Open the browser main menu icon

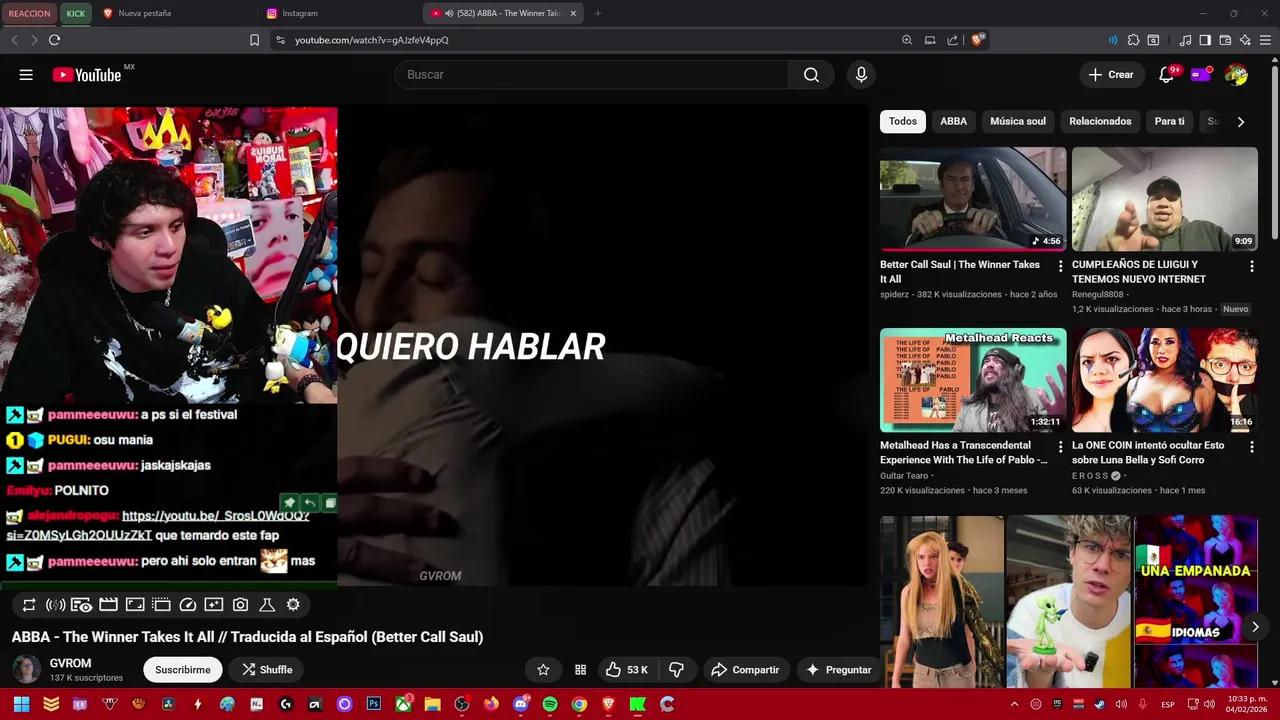click(1266, 40)
